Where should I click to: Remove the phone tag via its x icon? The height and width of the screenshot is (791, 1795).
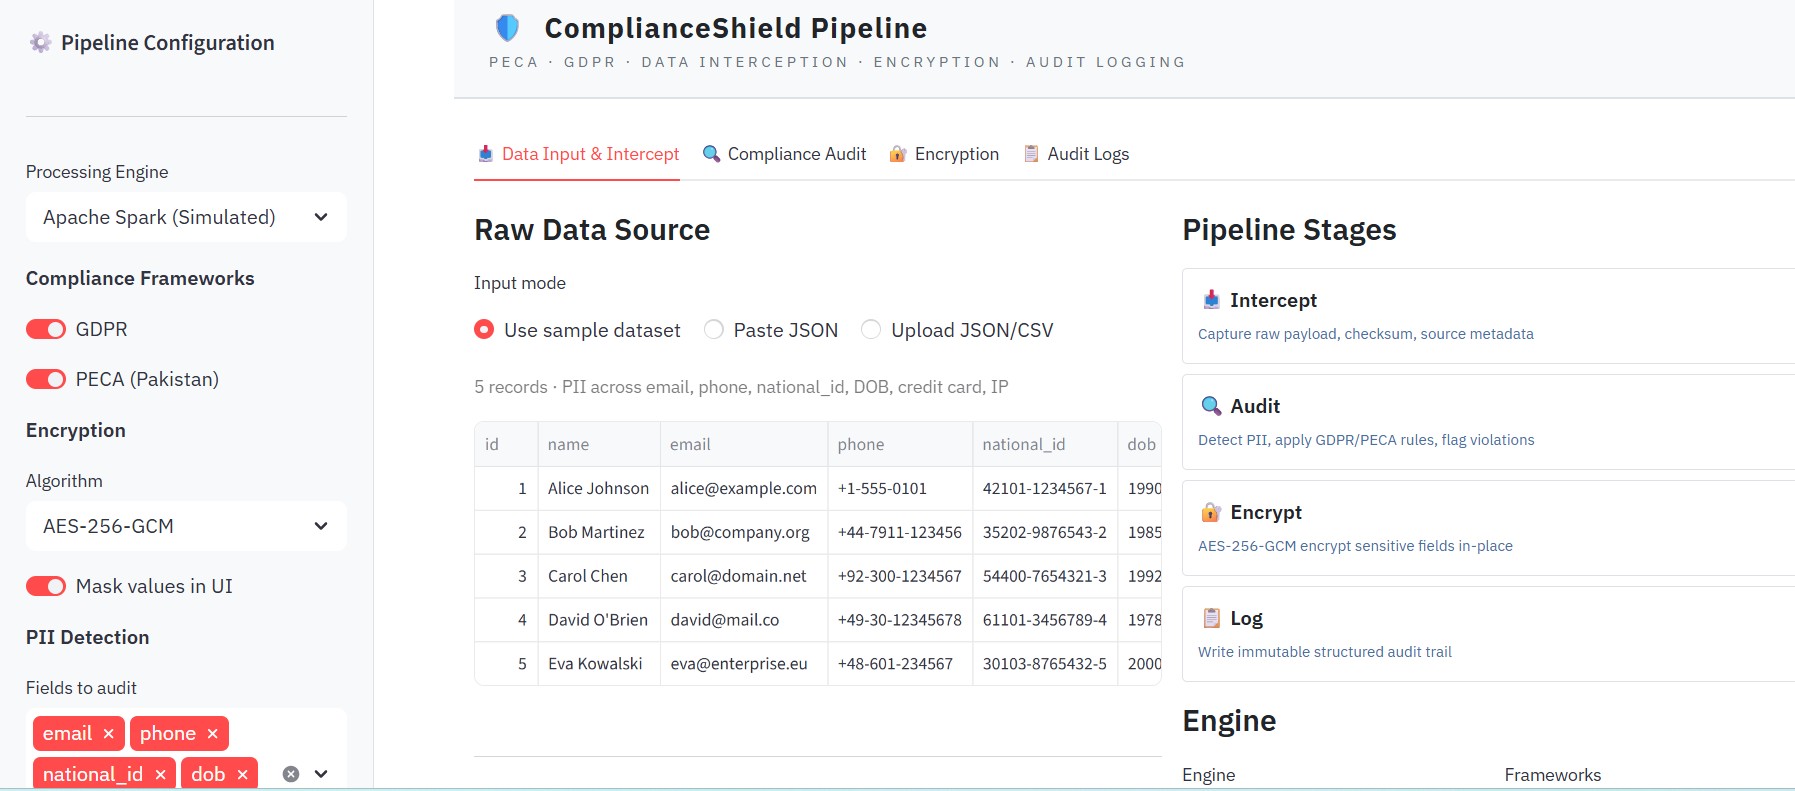point(212,734)
